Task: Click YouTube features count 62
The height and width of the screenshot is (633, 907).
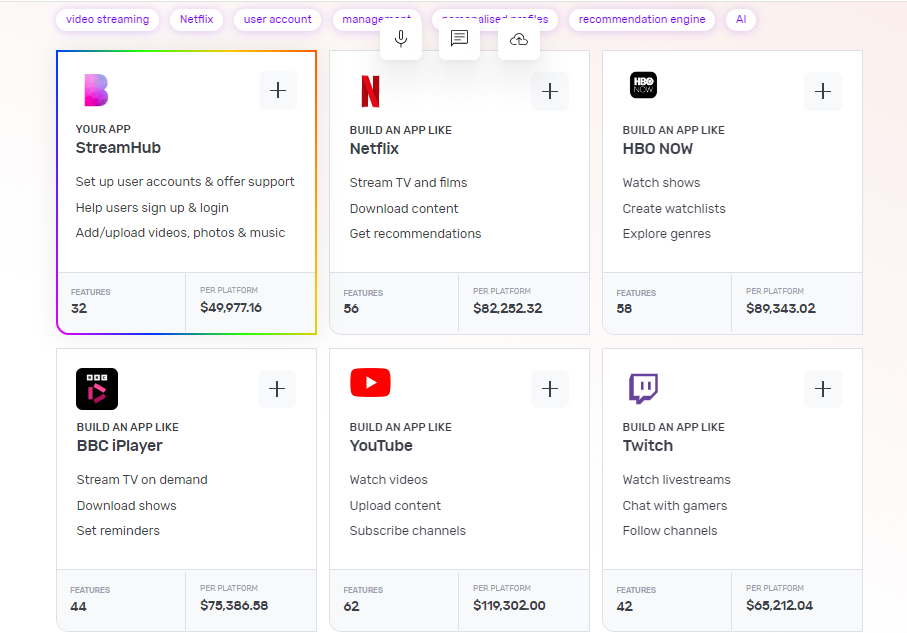Action: [351, 606]
